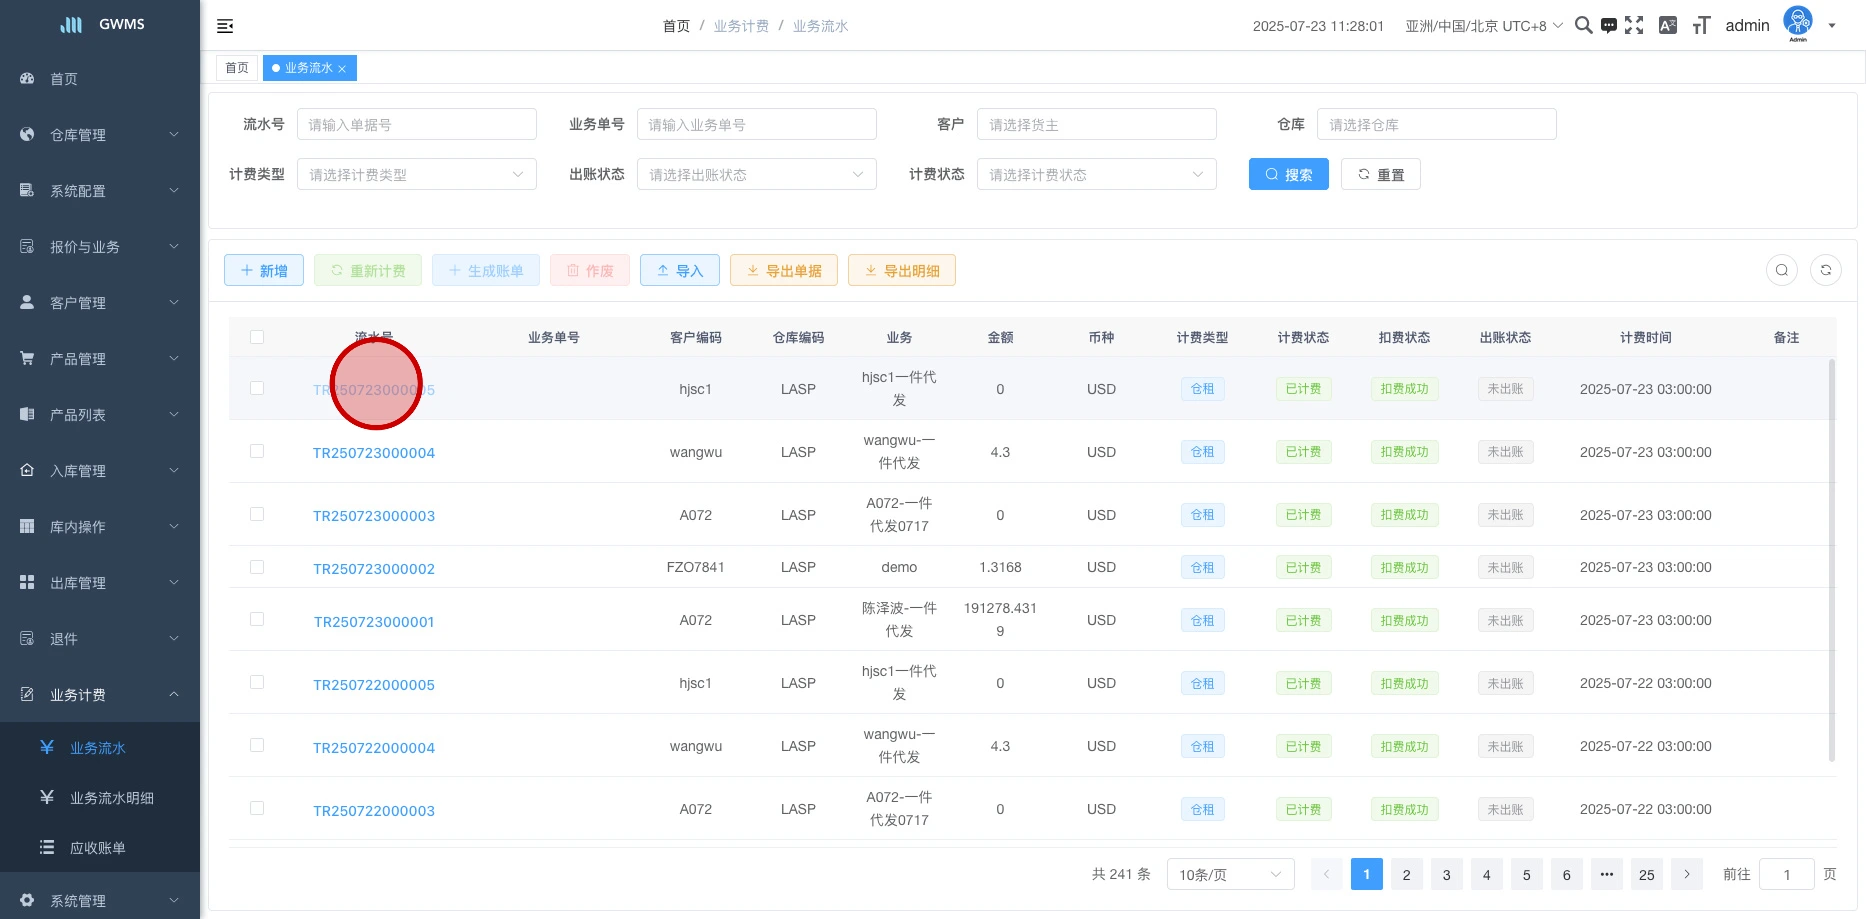Open 业务流水明细 in the sidebar menu
This screenshot has width=1866, height=919.
pos(111,798)
